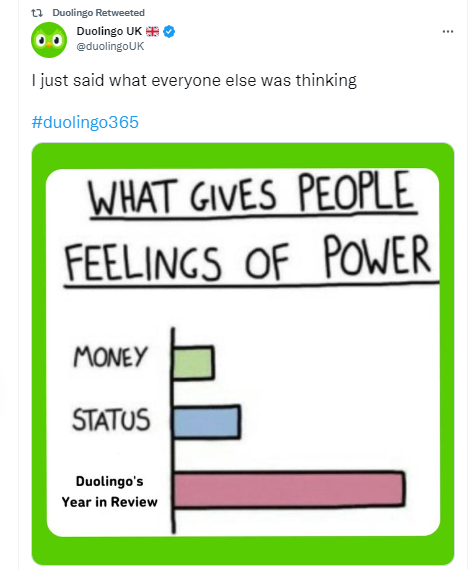
Task: Click the Duolingo Retweeted label
Action: [x=99, y=13]
